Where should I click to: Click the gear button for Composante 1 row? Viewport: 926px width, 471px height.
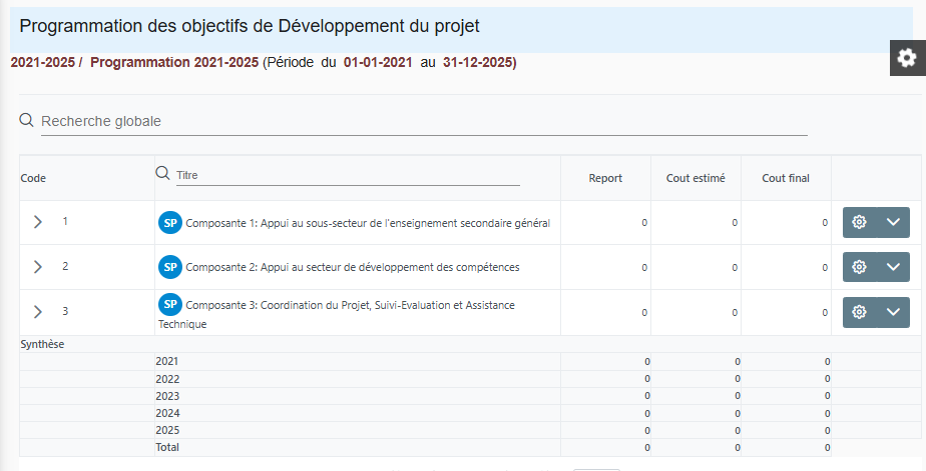859,223
